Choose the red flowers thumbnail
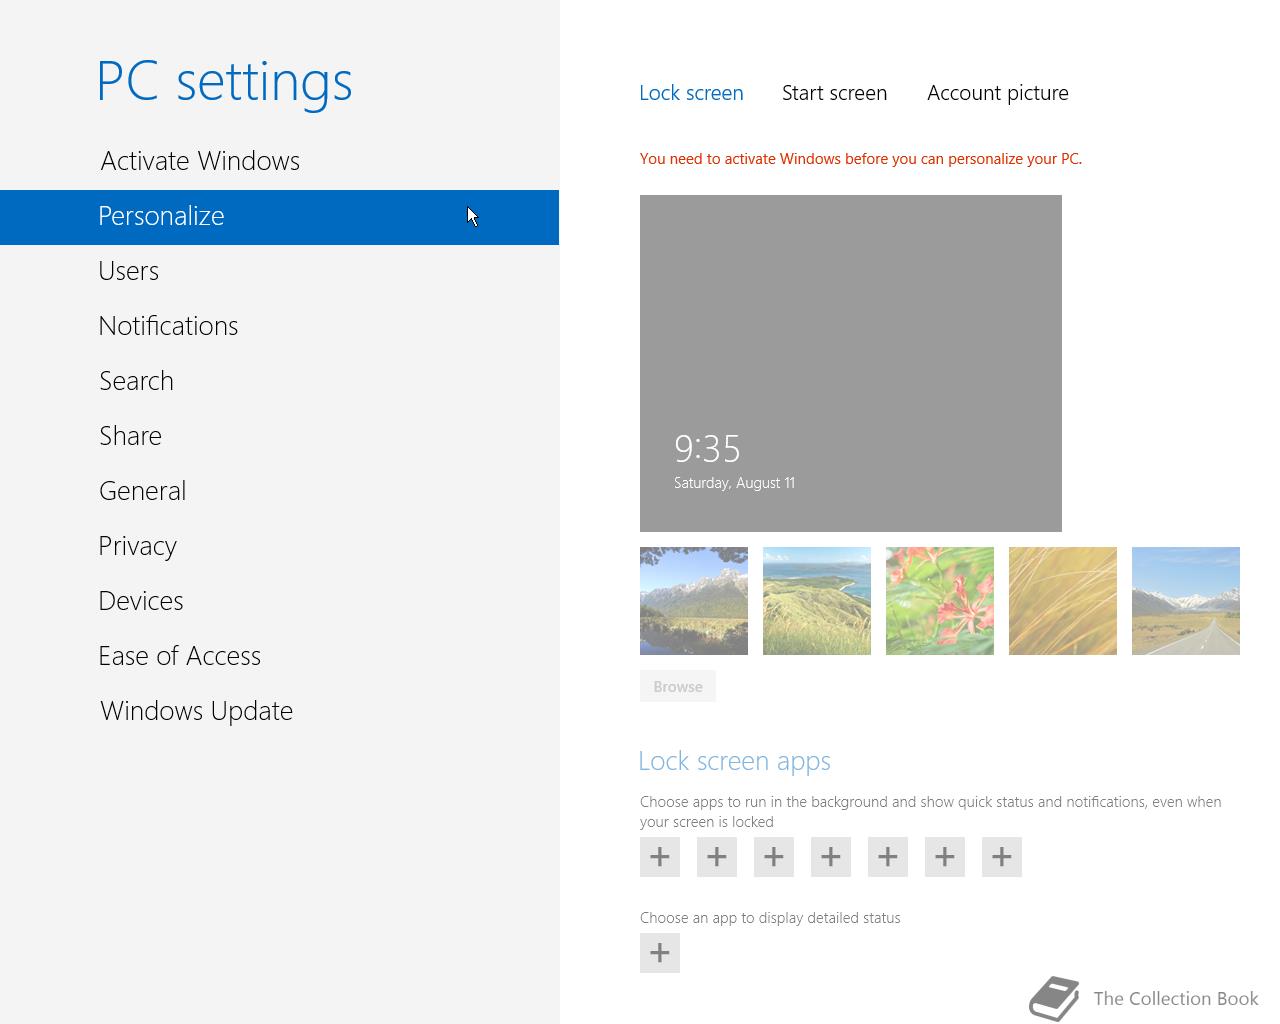This screenshot has height=1024, width=1280. click(940, 601)
